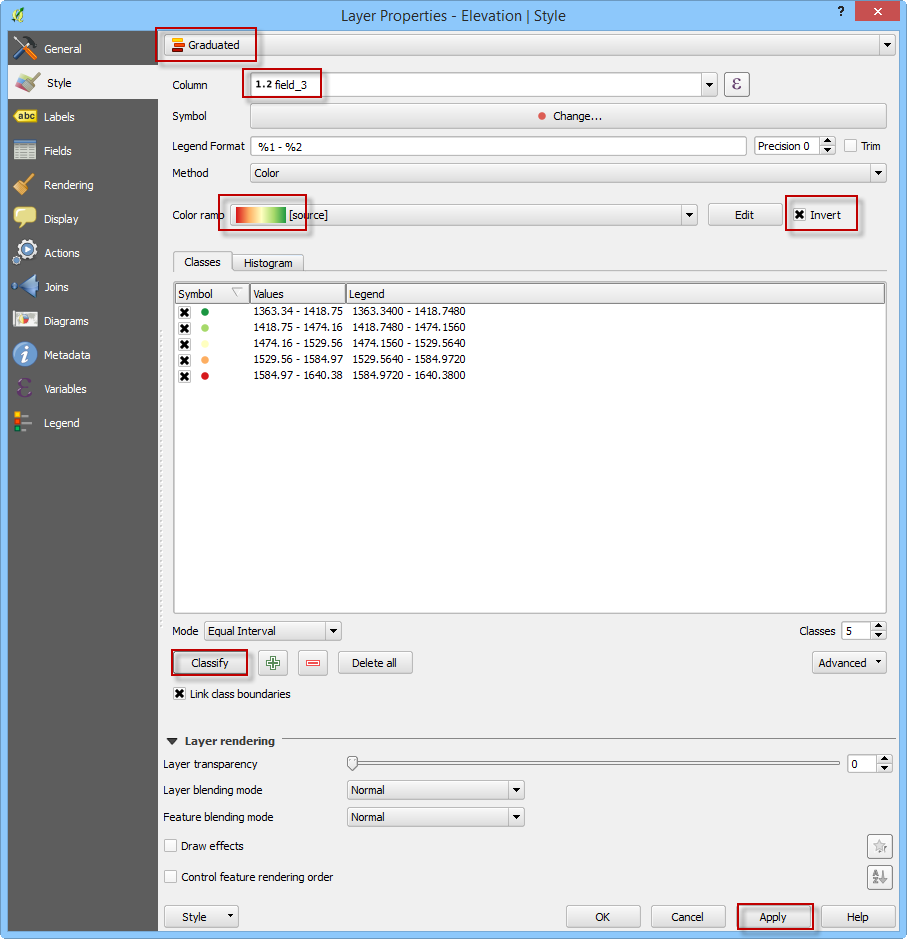Click the customize draw effects star icon
Image resolution: width=907 pixels, height=939 pixels.
tap(879, 847)
